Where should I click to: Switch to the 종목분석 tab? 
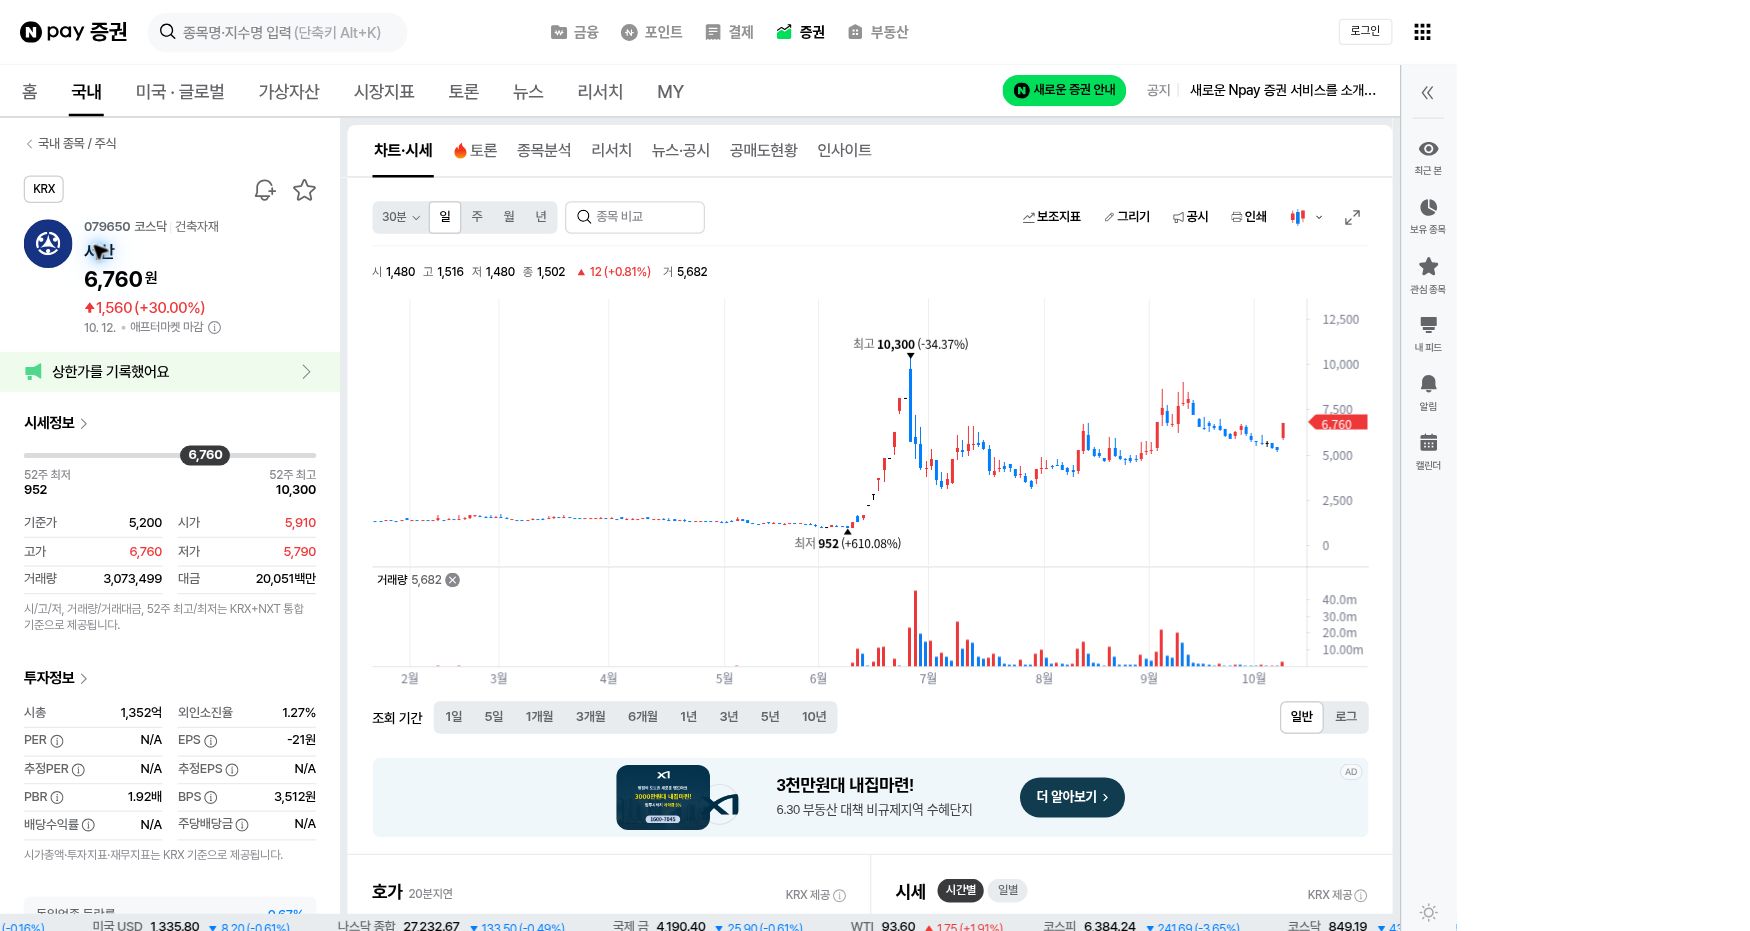point(544,150)
